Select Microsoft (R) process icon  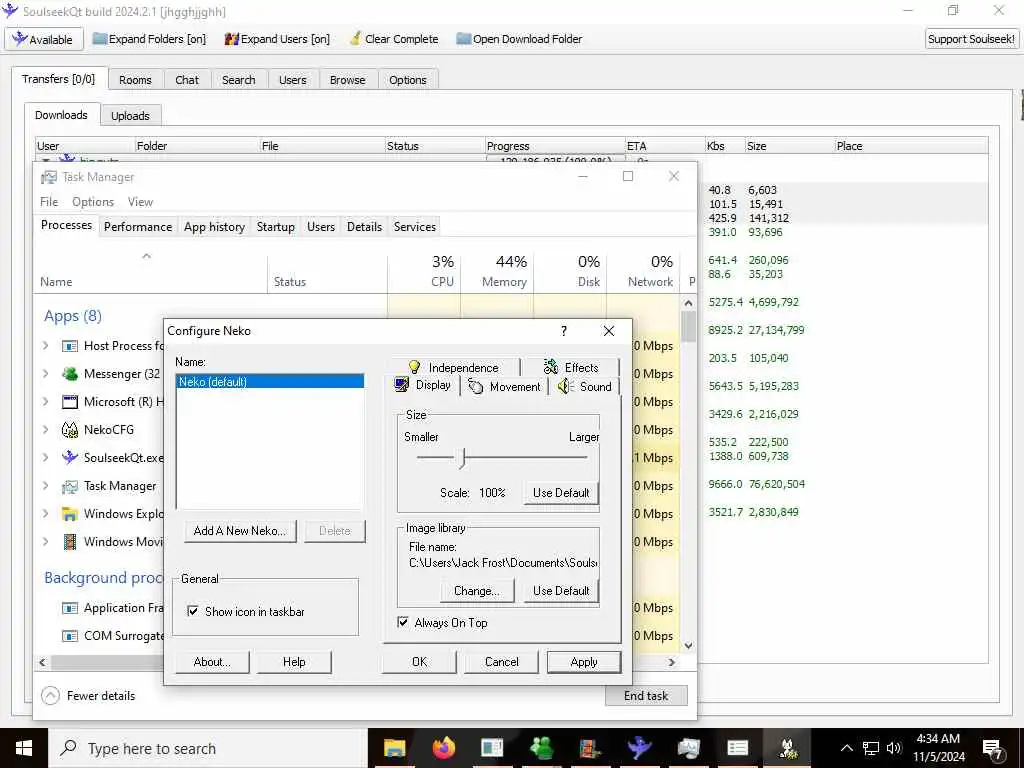click(x=70, y=402)
